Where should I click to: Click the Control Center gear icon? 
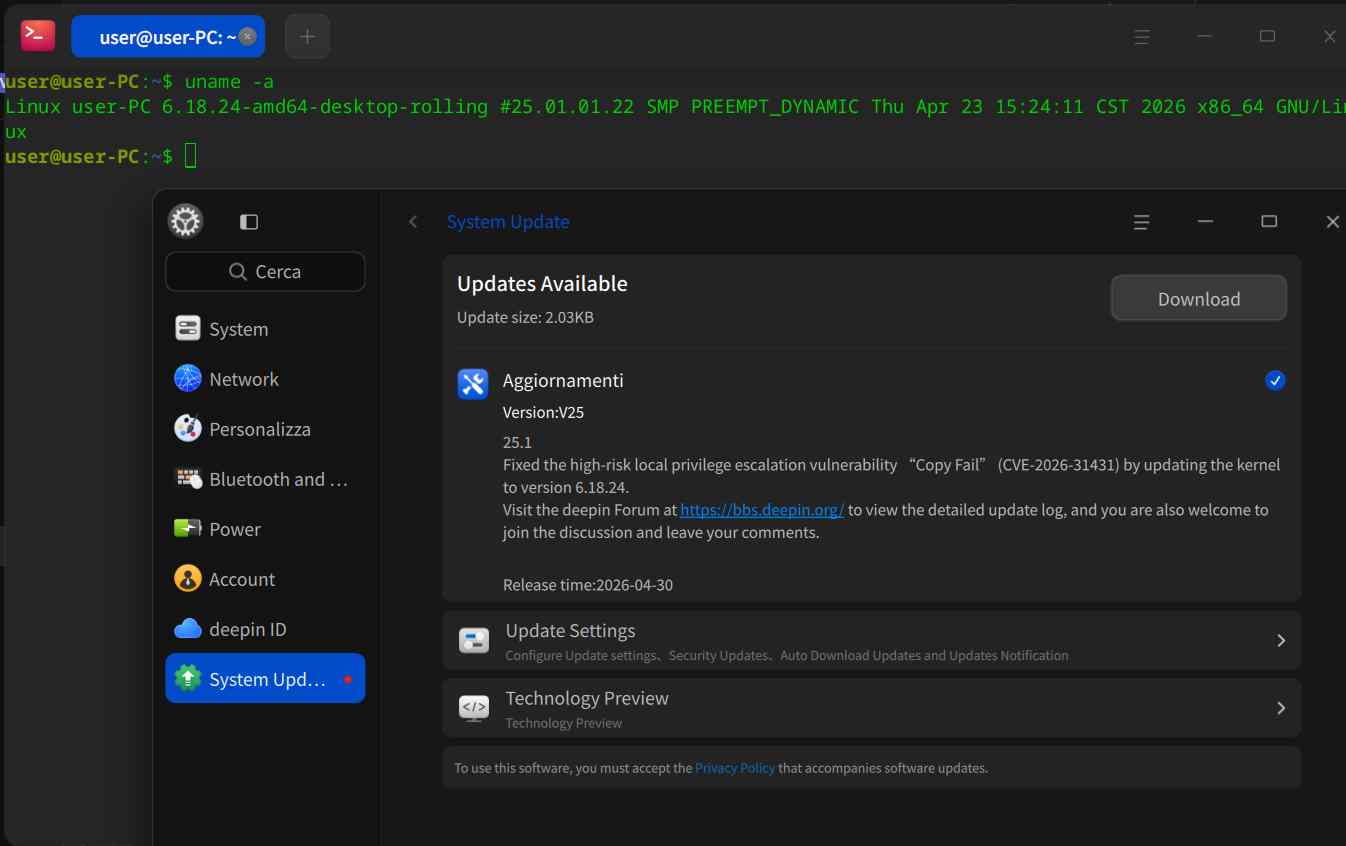point(186,221)
